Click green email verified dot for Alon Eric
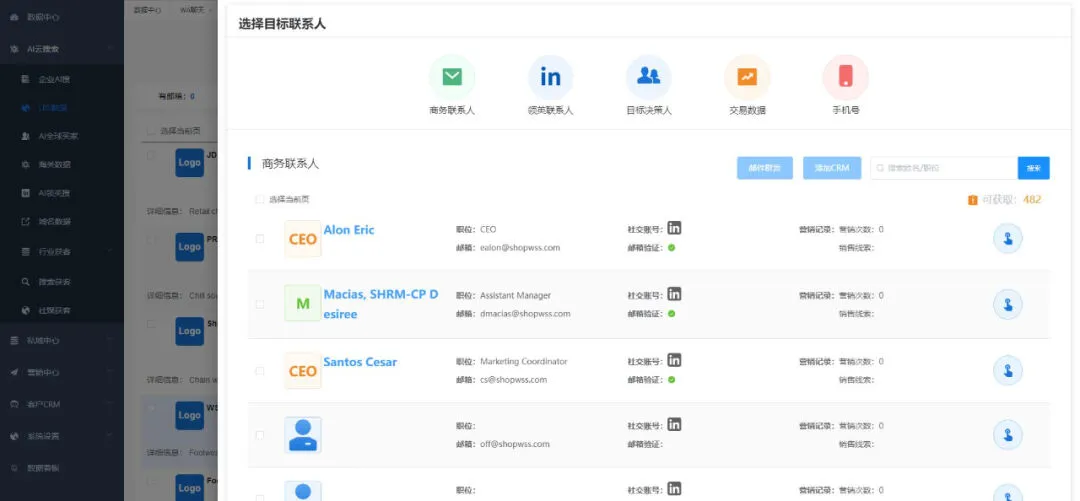The width and height of the screenshot is (1080, 501). 672,247
